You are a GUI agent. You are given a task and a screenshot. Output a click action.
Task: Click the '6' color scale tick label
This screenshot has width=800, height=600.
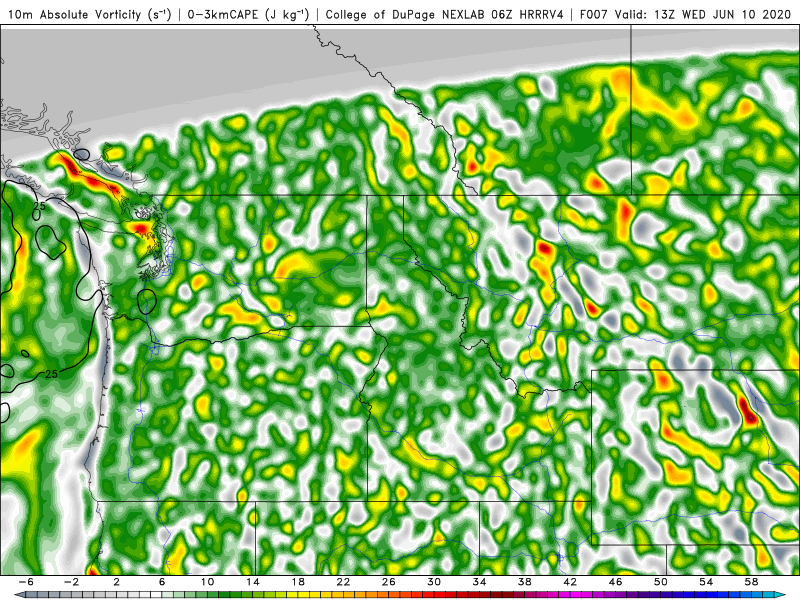click(x=162, y=582)
